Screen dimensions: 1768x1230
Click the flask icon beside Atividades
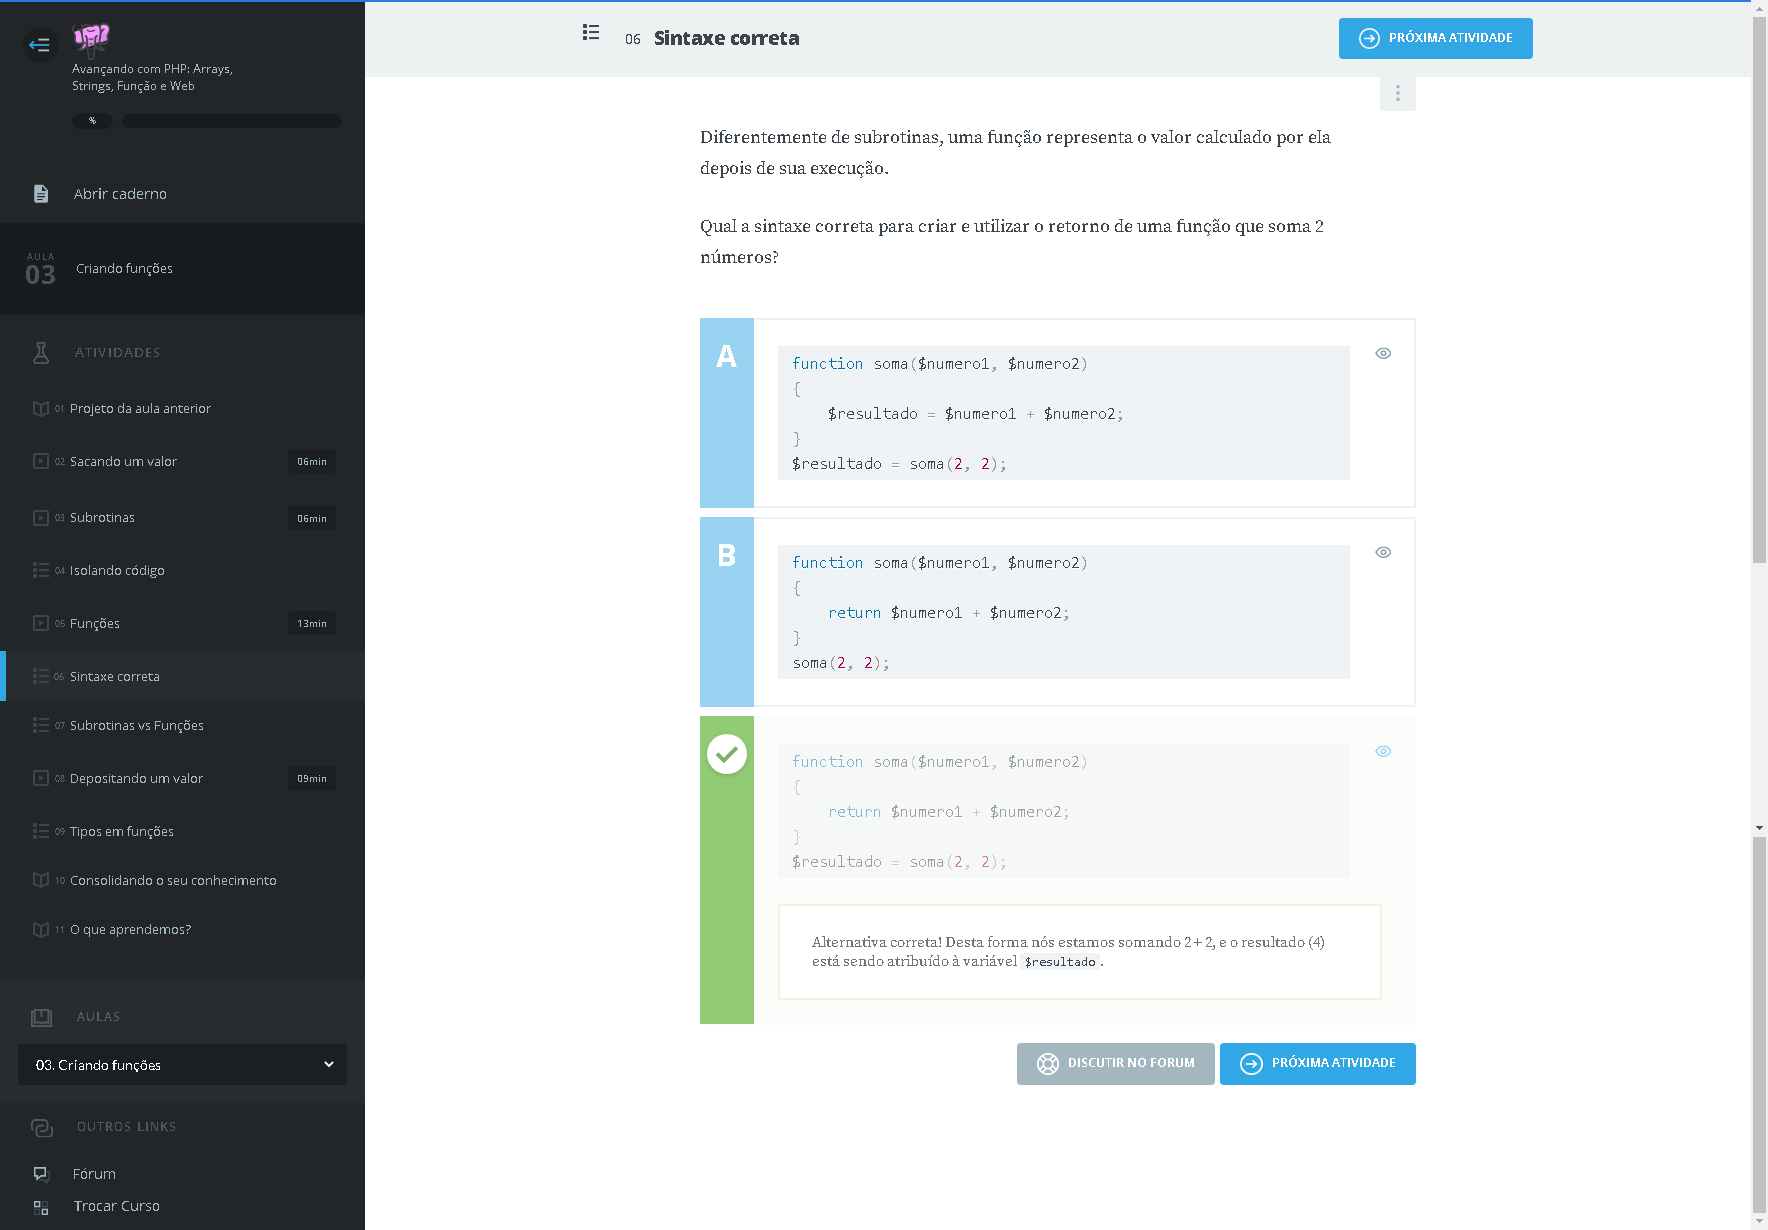click(x=41, y=352)
